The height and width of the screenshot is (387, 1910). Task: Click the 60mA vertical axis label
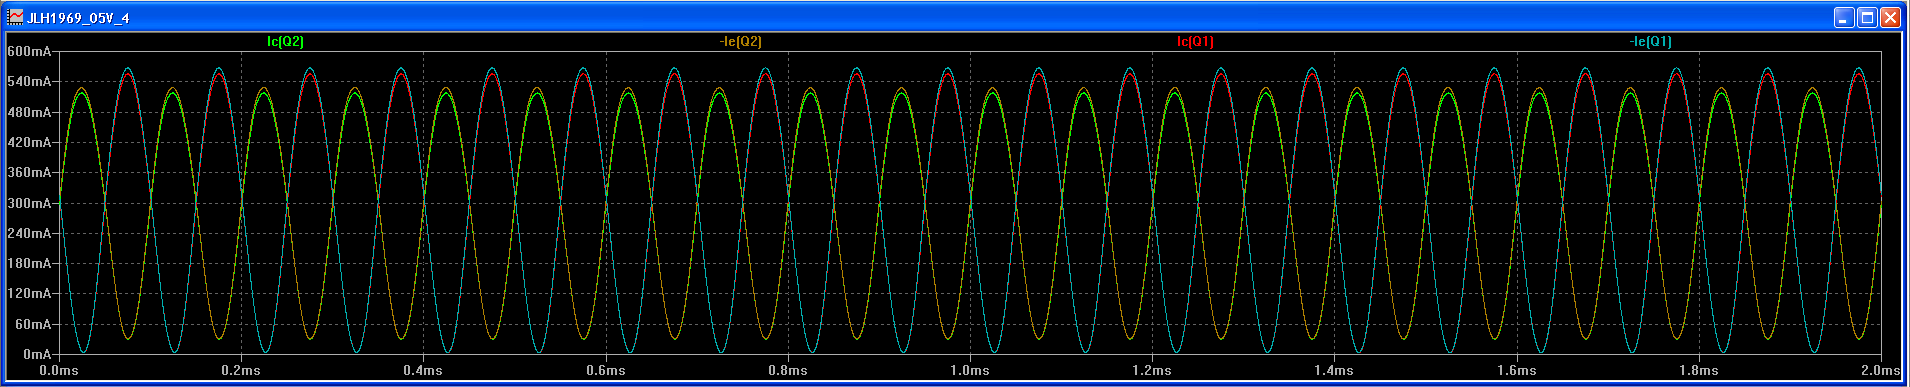32,324
